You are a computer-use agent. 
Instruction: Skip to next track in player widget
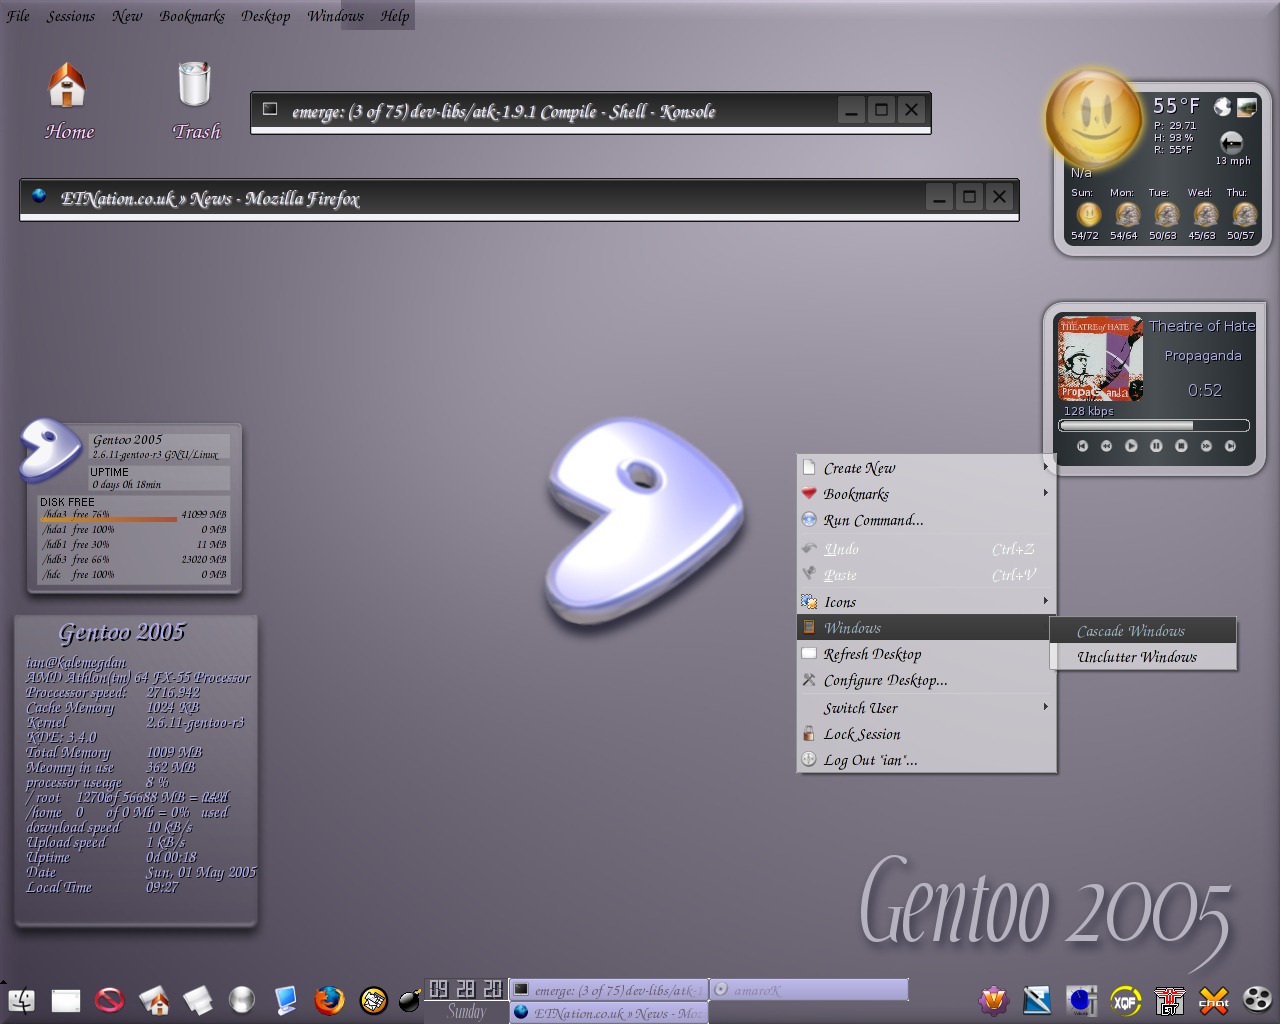tap(1230, 446)
